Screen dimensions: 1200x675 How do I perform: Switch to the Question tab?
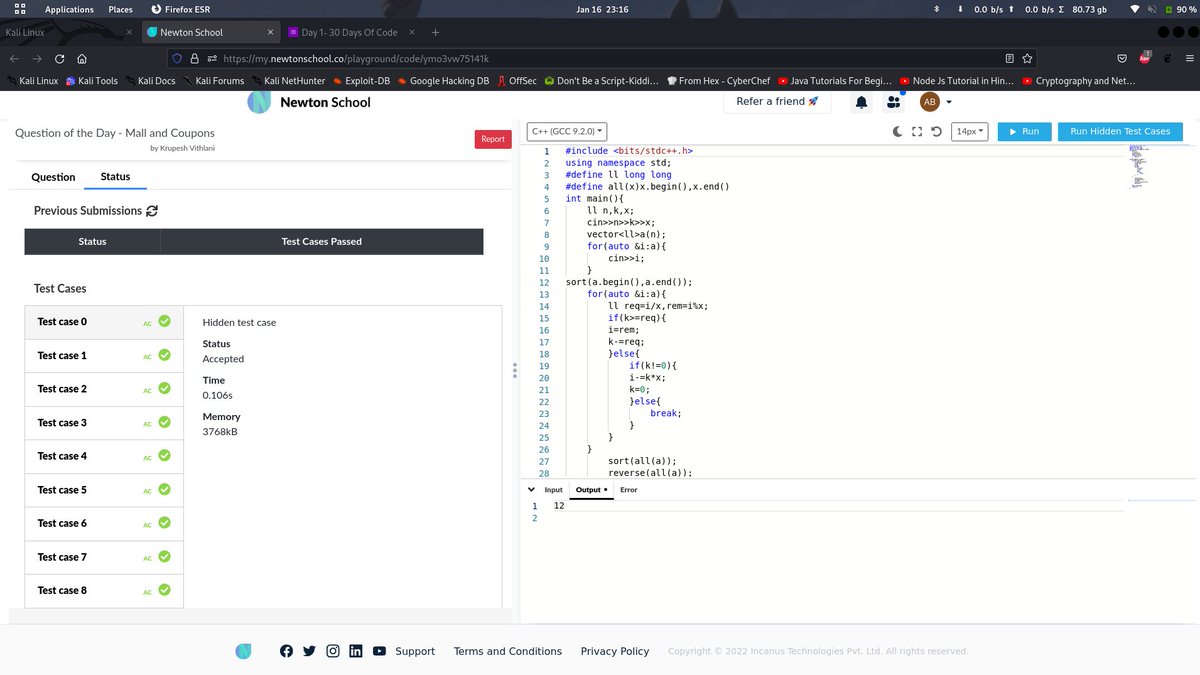[x=53, y=177]
